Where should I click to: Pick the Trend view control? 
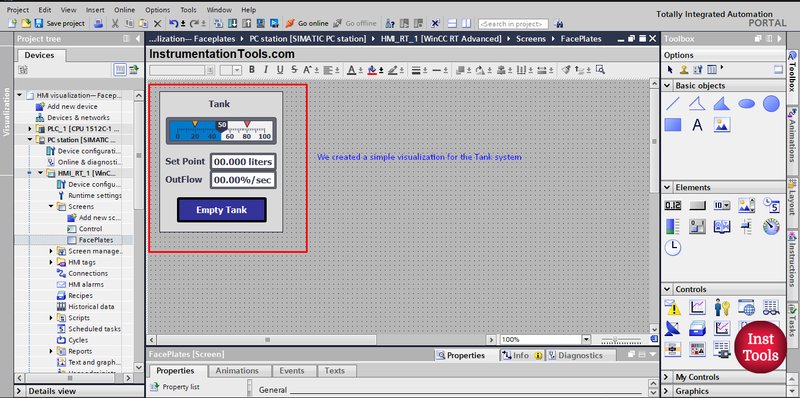pos(697,307)
